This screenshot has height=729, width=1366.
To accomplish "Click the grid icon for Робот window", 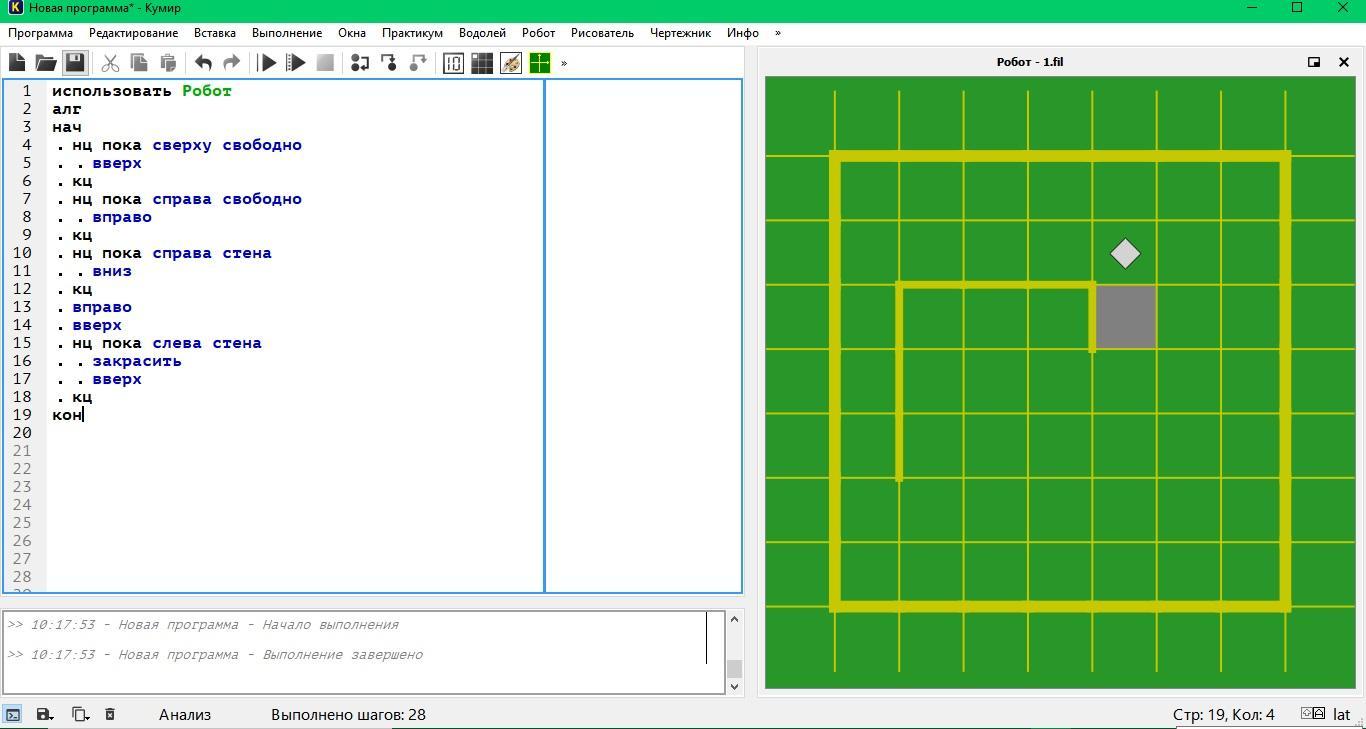I will pyautogui.click(x=482, y=63).
